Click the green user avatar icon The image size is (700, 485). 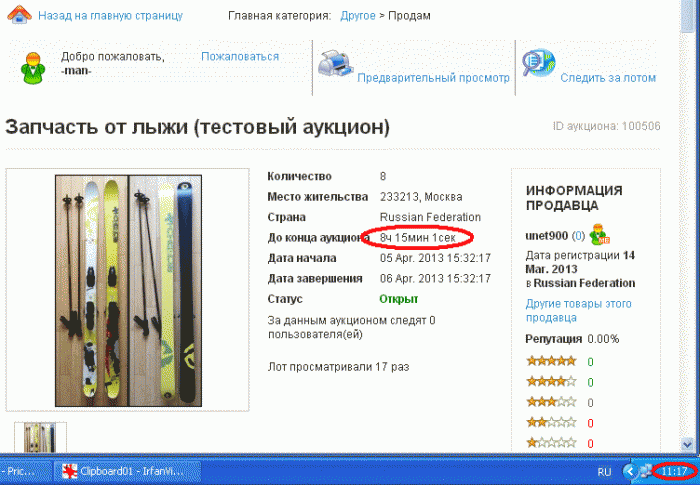(33, 67)
